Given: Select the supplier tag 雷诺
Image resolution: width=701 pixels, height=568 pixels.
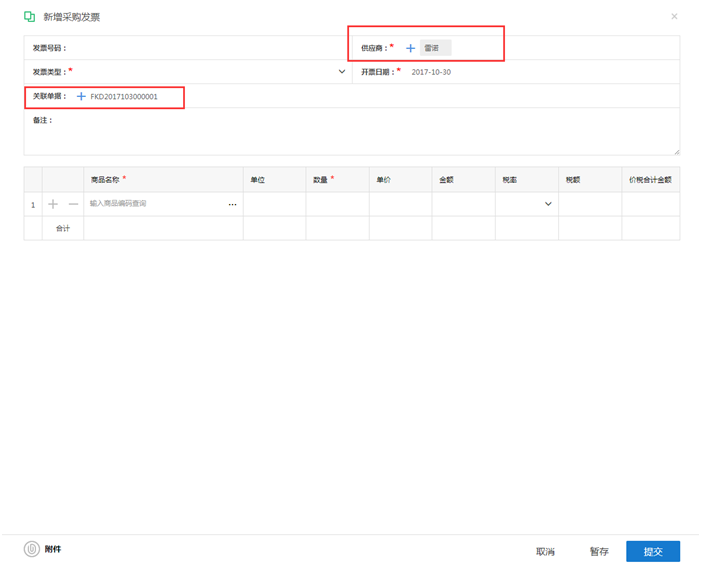Looking at the screenshot, I should pos(435,48).
